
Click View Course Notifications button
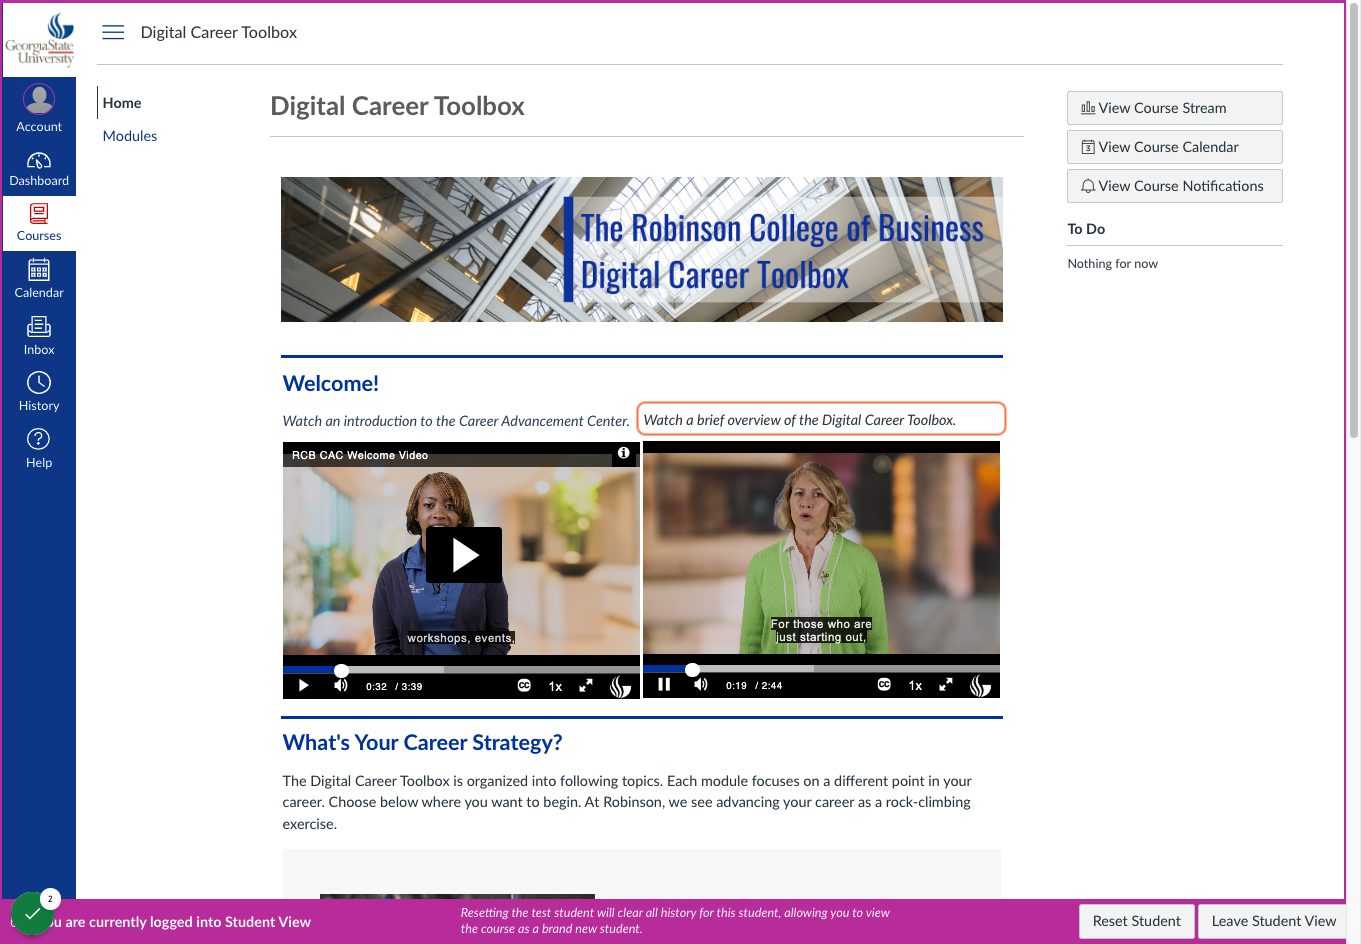(x=1175, y=186)
